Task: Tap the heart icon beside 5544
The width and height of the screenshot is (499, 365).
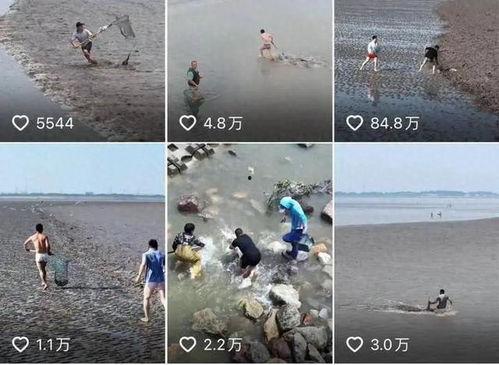Action: coord(20,123)
